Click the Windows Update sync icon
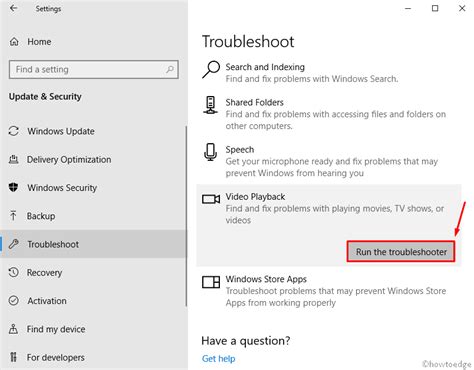The height and width of the screenshot is (370, 474). click(x=14, y=131)
